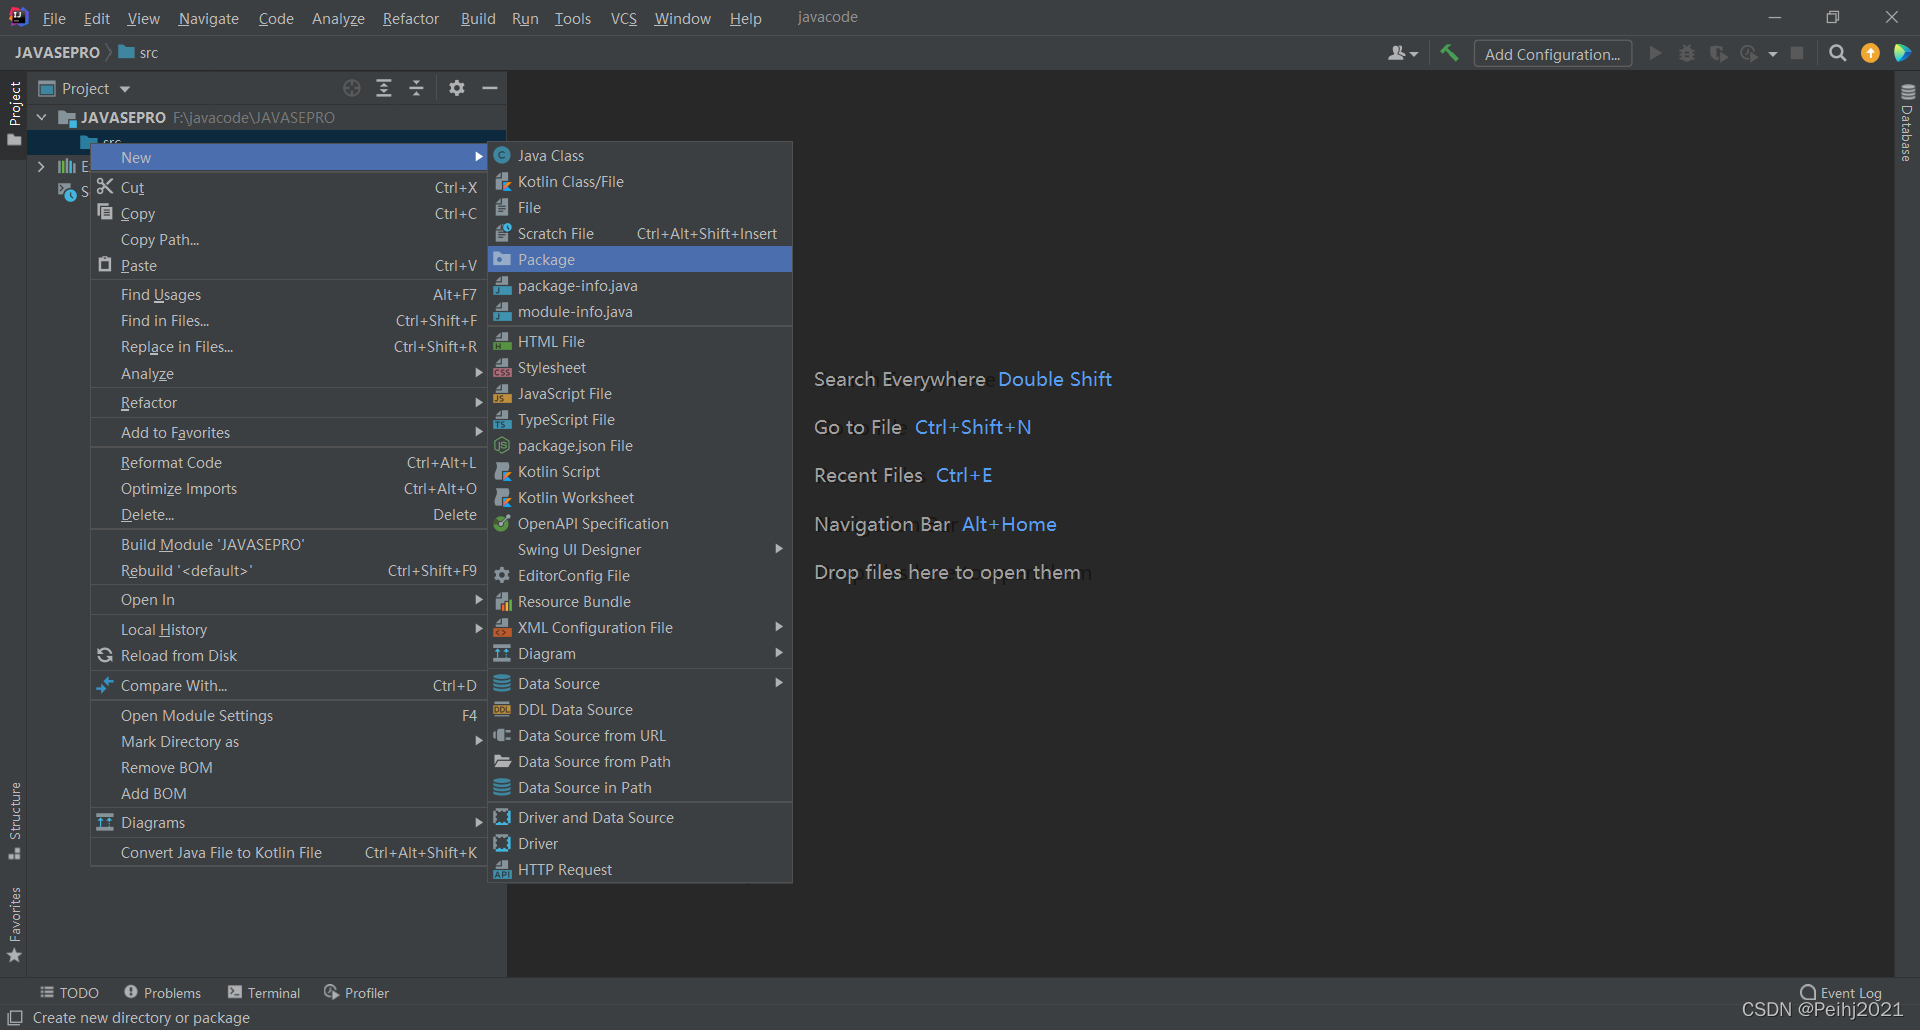Open the Structure tool window

tap(15, 820)
